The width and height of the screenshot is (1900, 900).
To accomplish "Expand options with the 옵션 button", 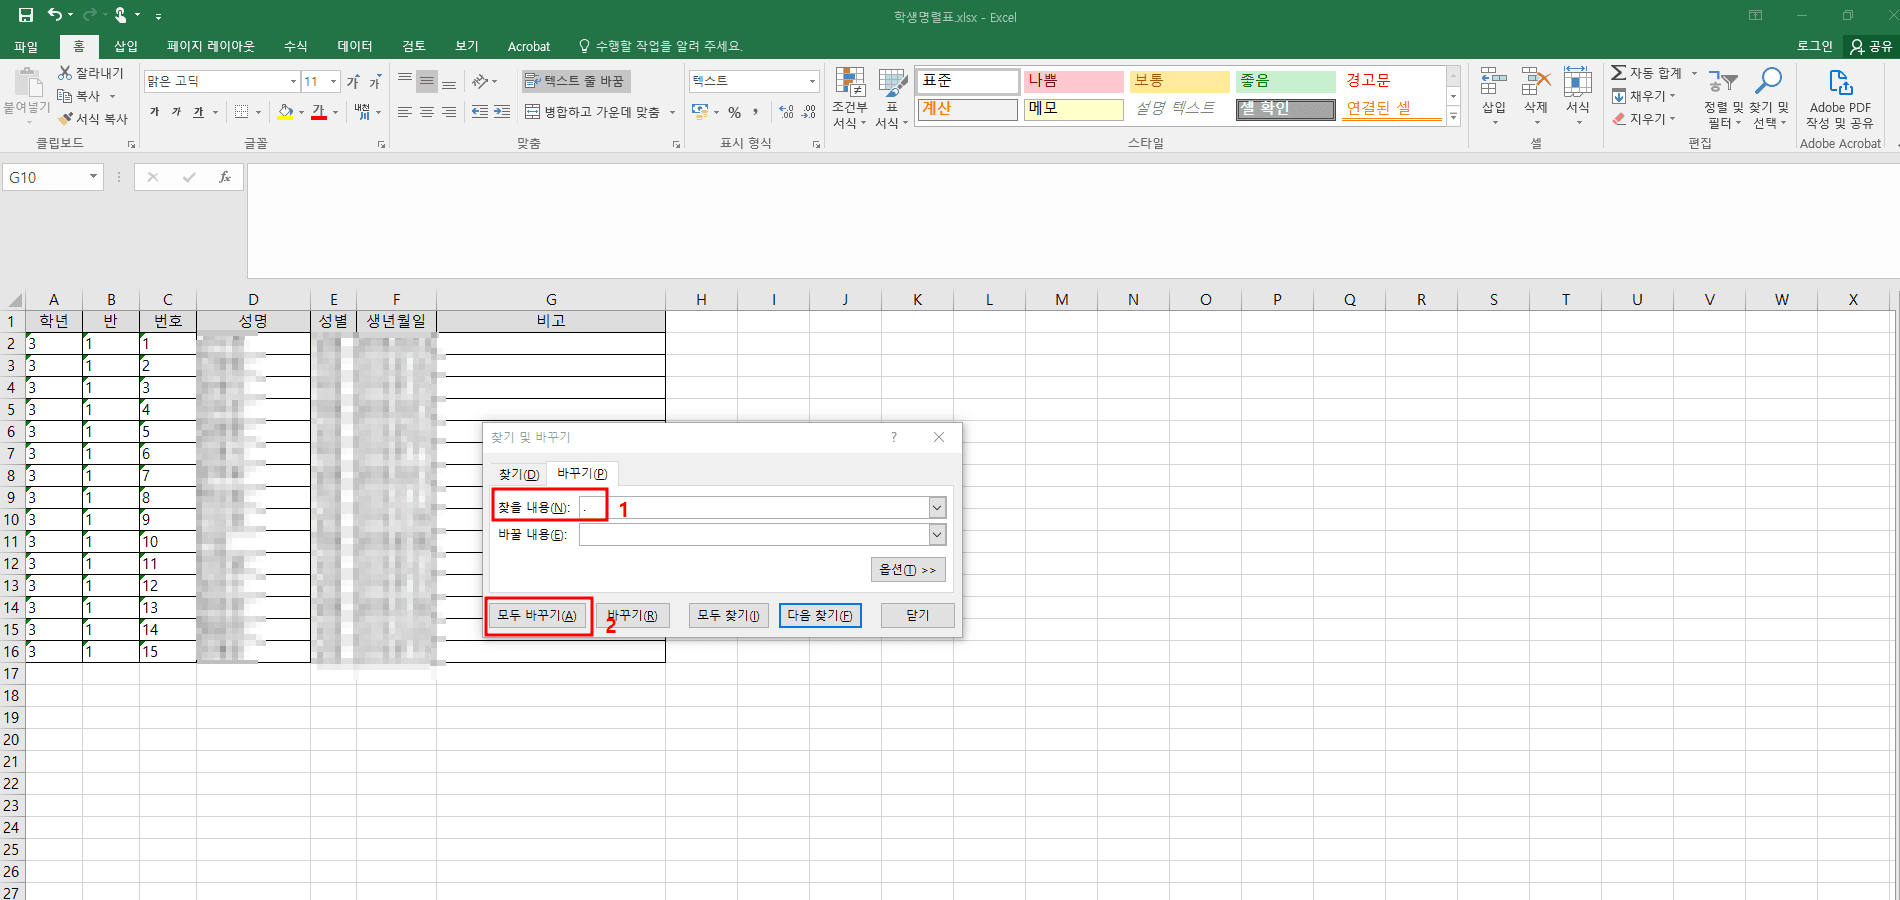I will click(908, 570).
